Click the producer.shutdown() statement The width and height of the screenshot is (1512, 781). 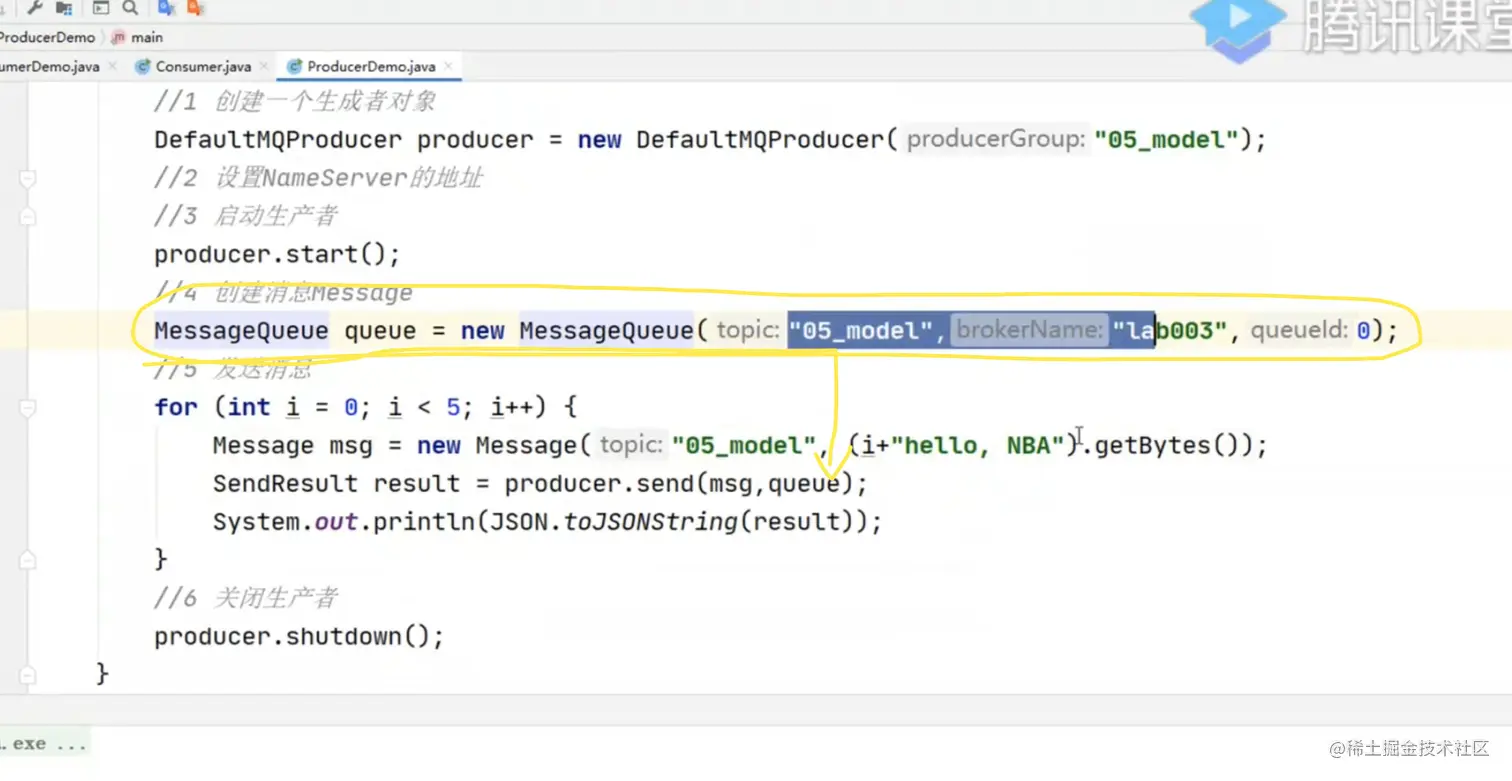299,637
